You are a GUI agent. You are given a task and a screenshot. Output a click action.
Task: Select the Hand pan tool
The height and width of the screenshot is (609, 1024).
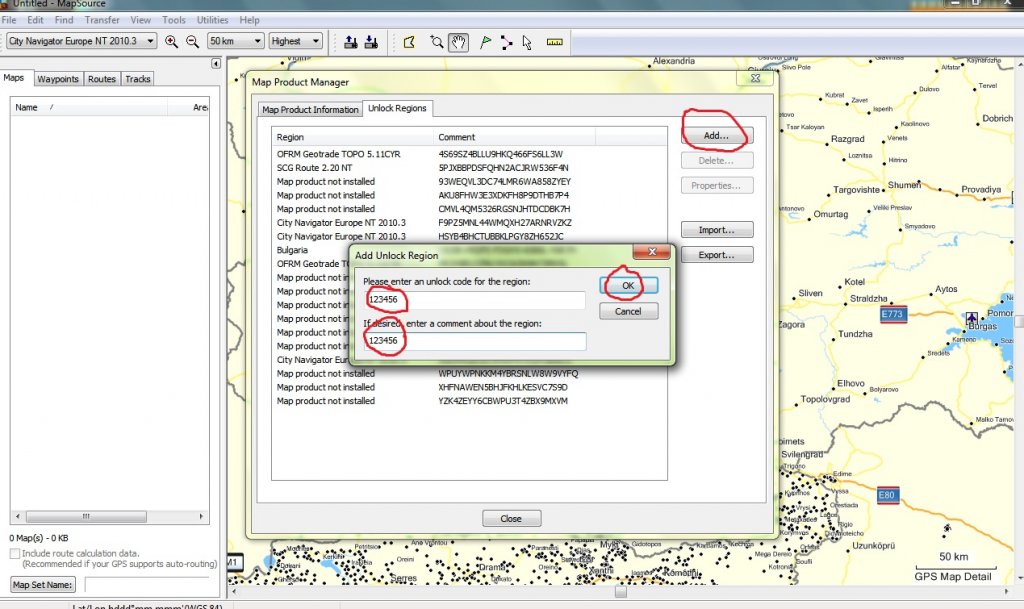(458, 42)
